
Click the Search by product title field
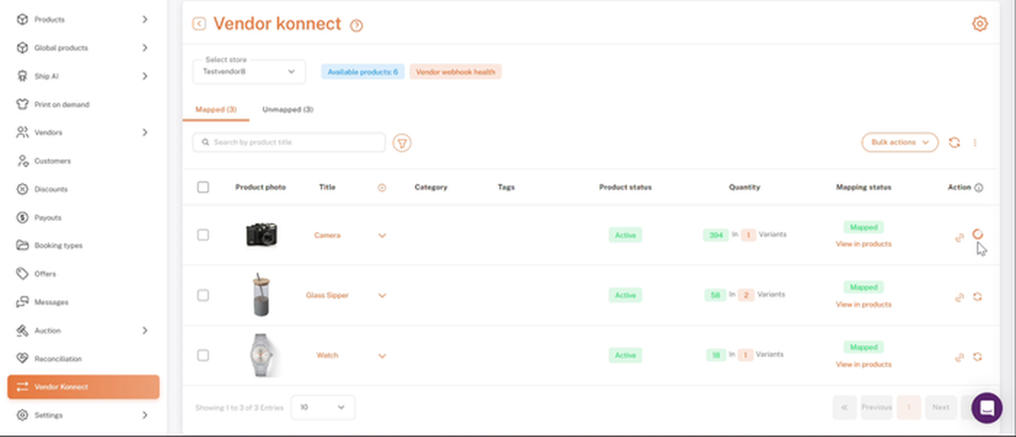coord(289,143)
